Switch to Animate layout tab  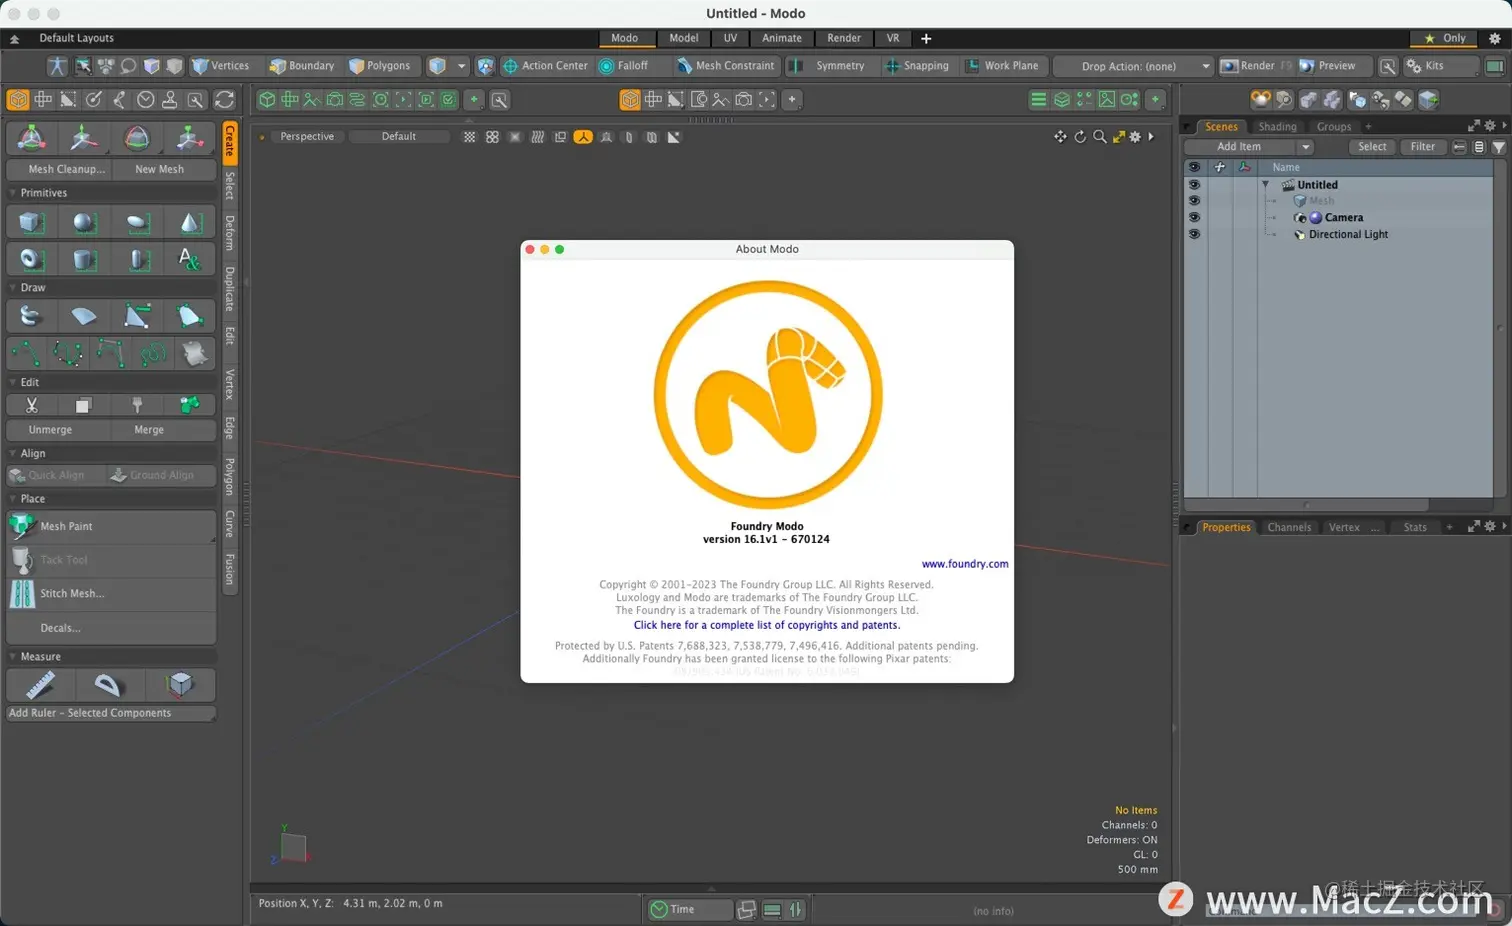[782, 38]
